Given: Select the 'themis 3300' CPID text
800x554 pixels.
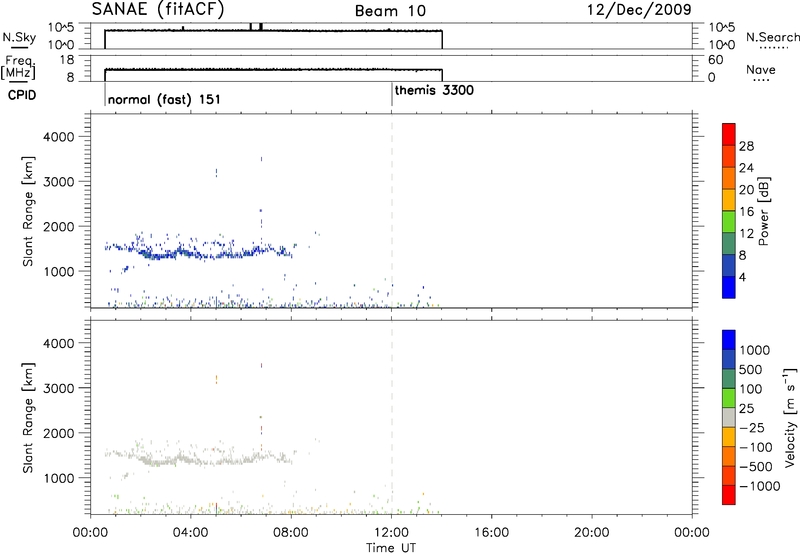Looking at the screenshot, I should [x=434, y=90].
